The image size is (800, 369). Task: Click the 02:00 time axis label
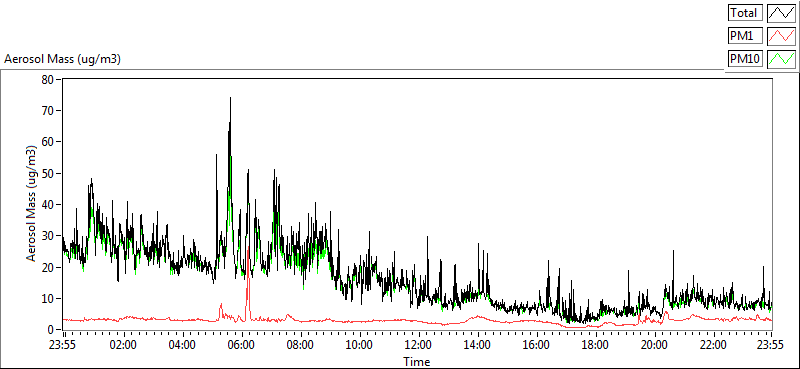pos(123,344)
